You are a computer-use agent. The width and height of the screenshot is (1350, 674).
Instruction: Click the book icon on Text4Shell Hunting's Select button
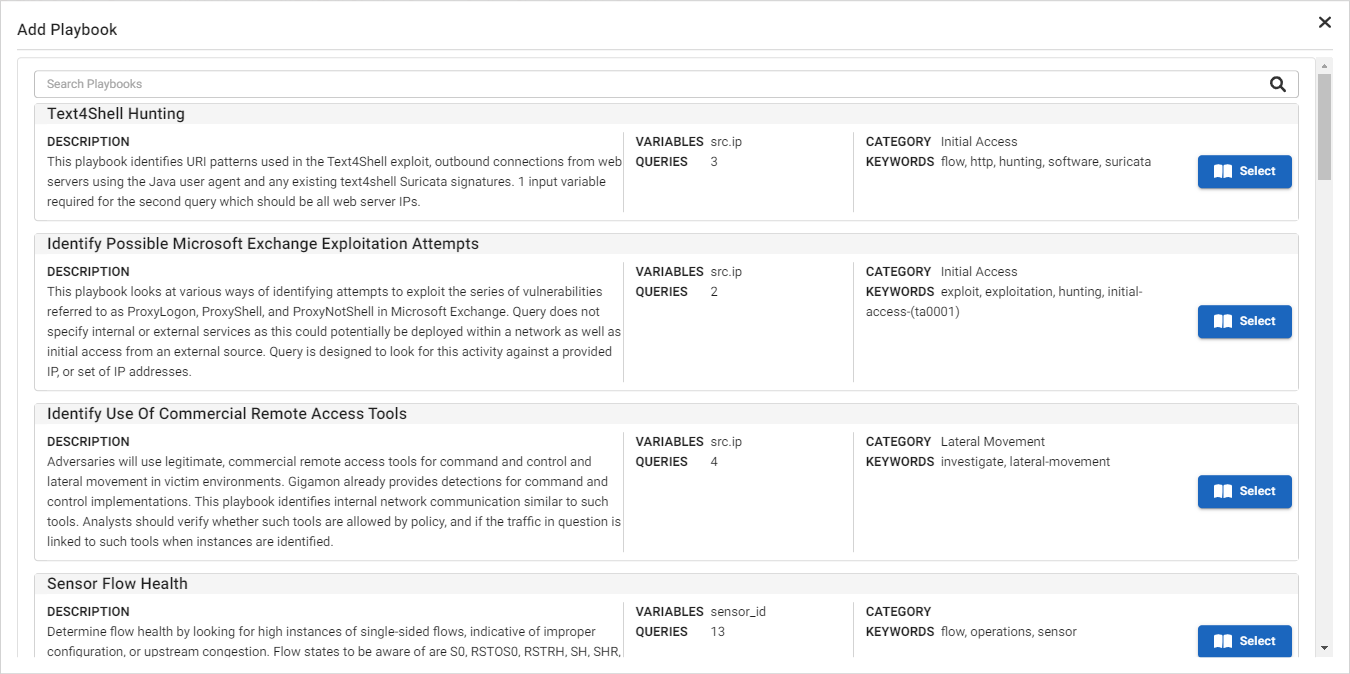pos(1223,171)
